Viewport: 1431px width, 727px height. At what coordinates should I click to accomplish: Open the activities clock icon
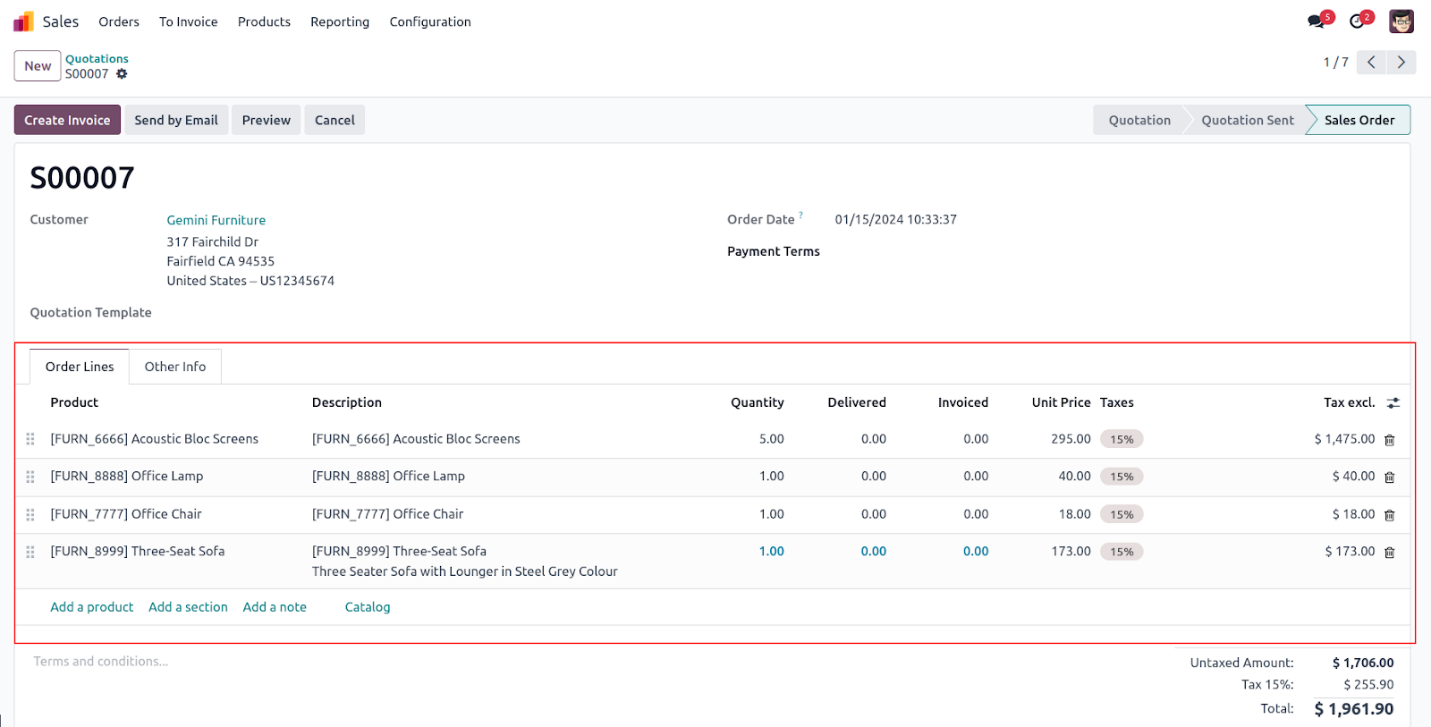pos(1357,22)
